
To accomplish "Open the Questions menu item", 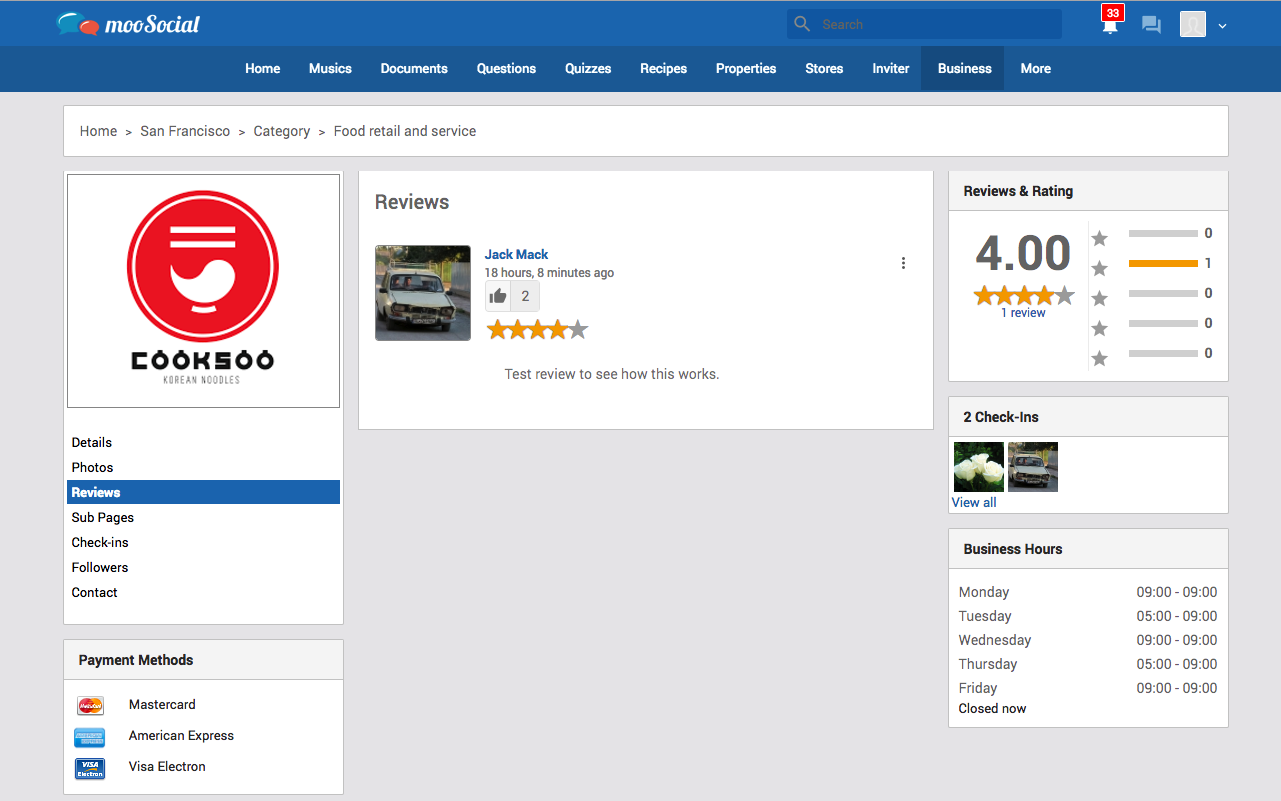I will coord(506,68).
